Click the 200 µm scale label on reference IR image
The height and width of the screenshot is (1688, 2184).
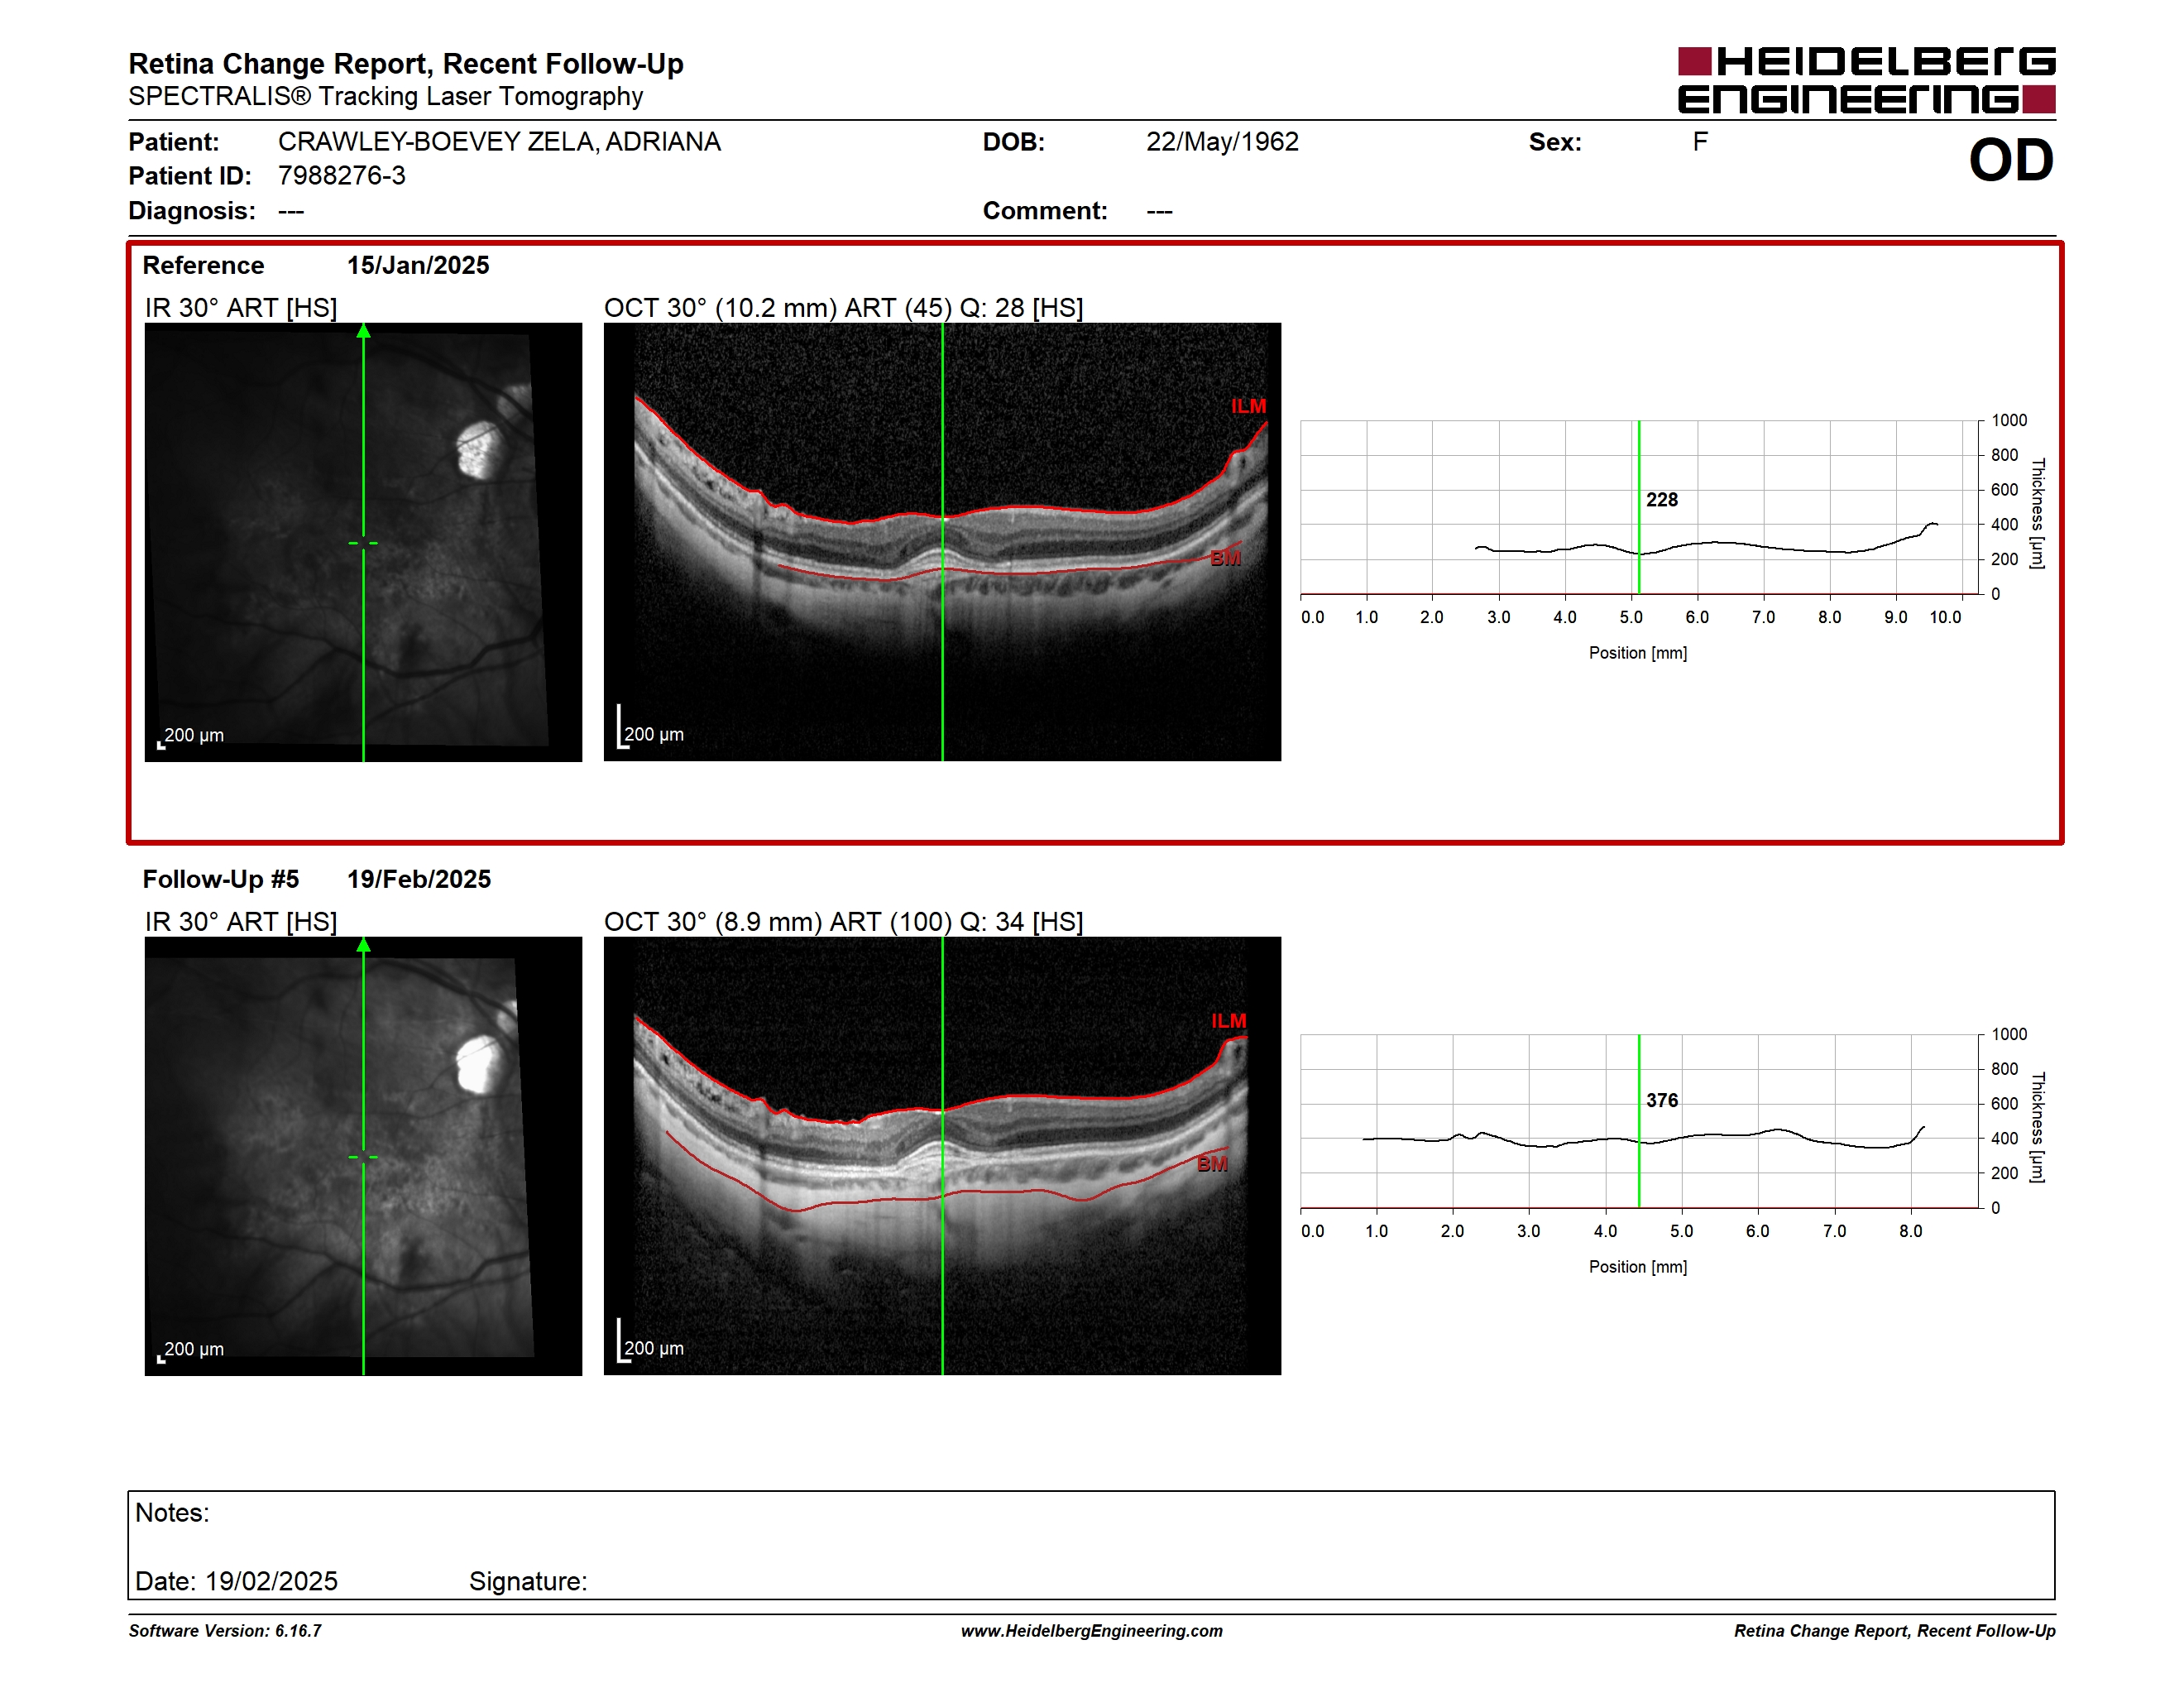(194, 736)
